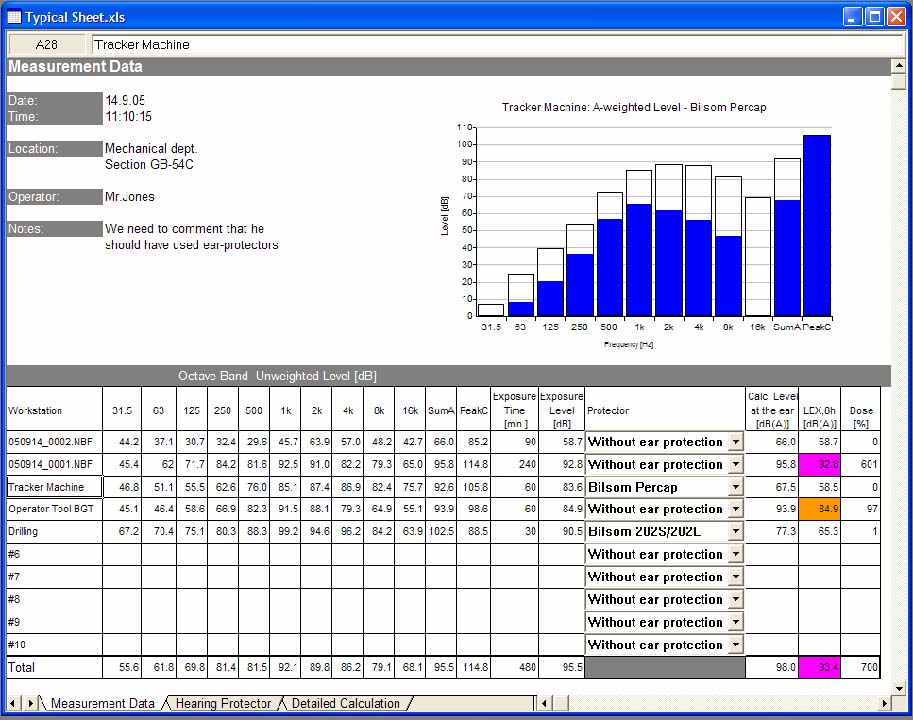Select the Operator Tool BGT workstation cell

[55, 509]
